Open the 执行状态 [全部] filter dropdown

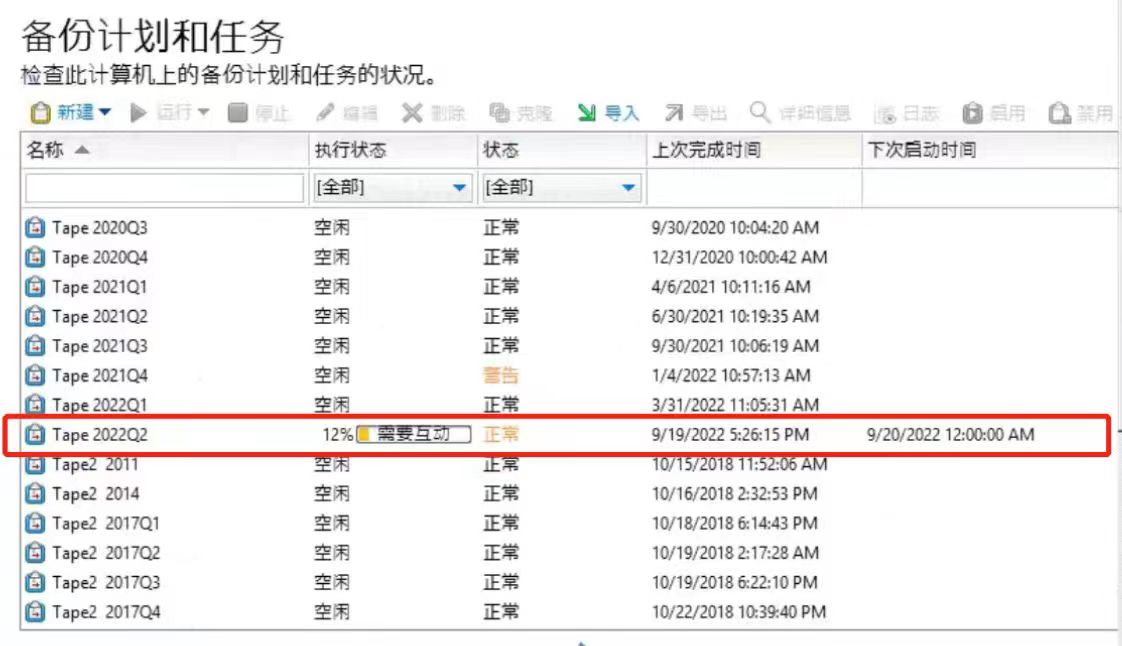click(392, 188)
